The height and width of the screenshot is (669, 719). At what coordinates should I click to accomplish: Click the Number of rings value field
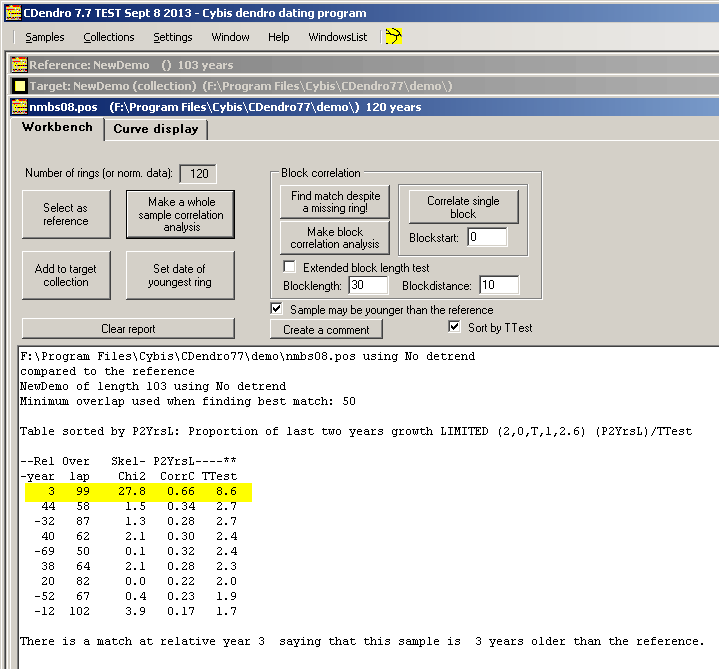pos(198,173)
